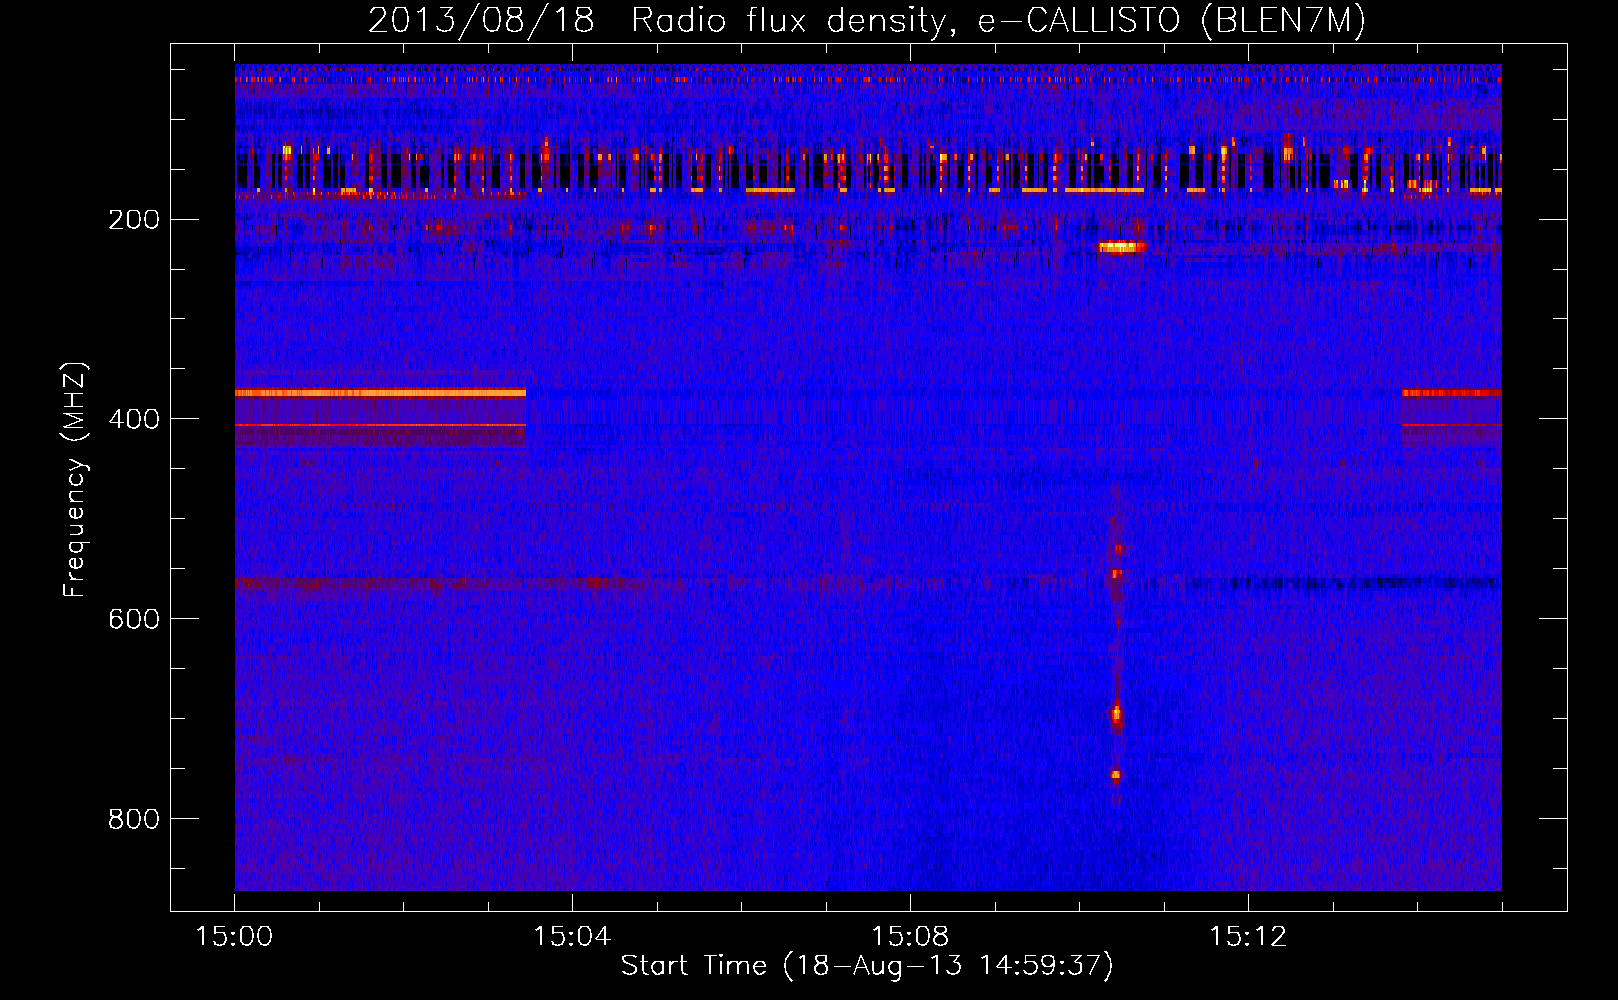Click the 'Start Time (18-Aug-13 14:59:37)' axis label
The width and height of the screenshot is (1618, 1000).
pos(867,966)
